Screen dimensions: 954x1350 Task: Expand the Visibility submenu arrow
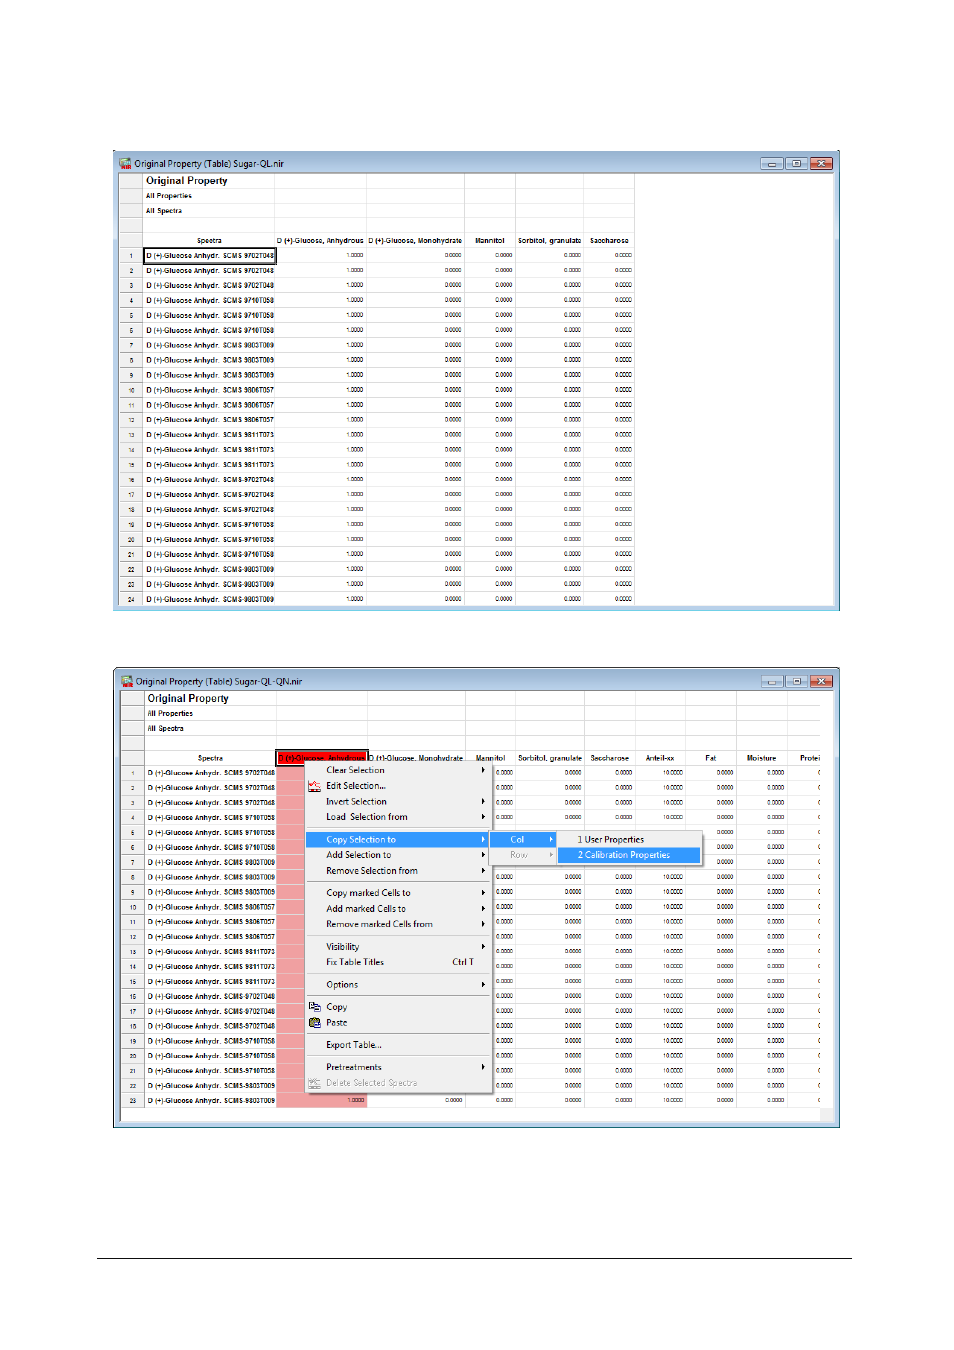483,946
